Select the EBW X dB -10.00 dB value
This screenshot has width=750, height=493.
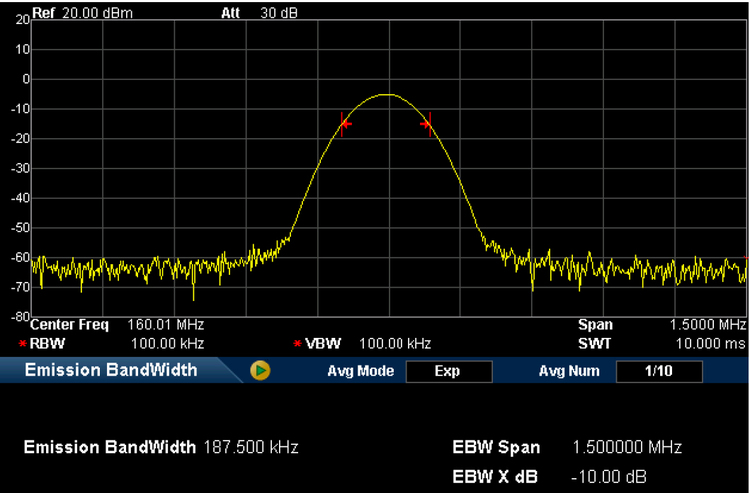[609, 475]
